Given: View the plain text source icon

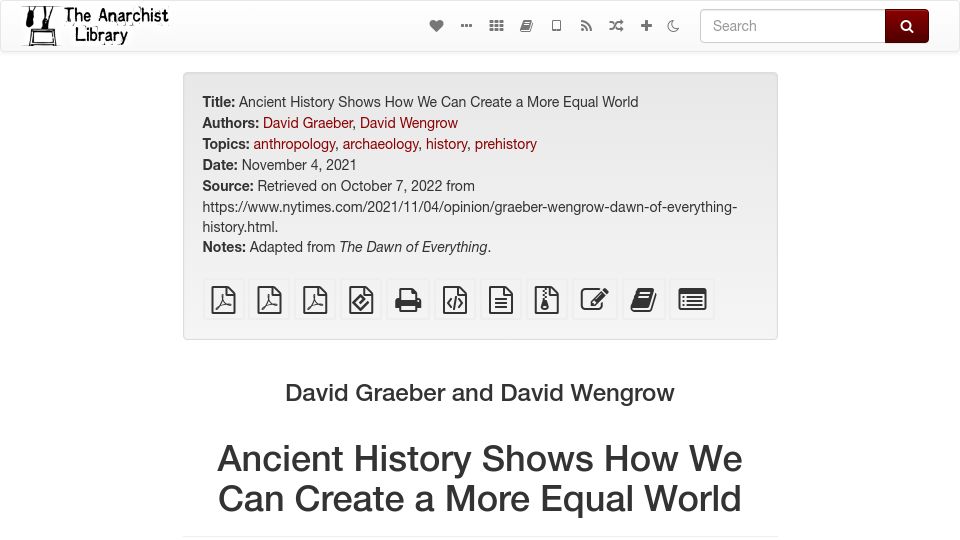Looking at the screenshot, I should [x=501, y=300].
